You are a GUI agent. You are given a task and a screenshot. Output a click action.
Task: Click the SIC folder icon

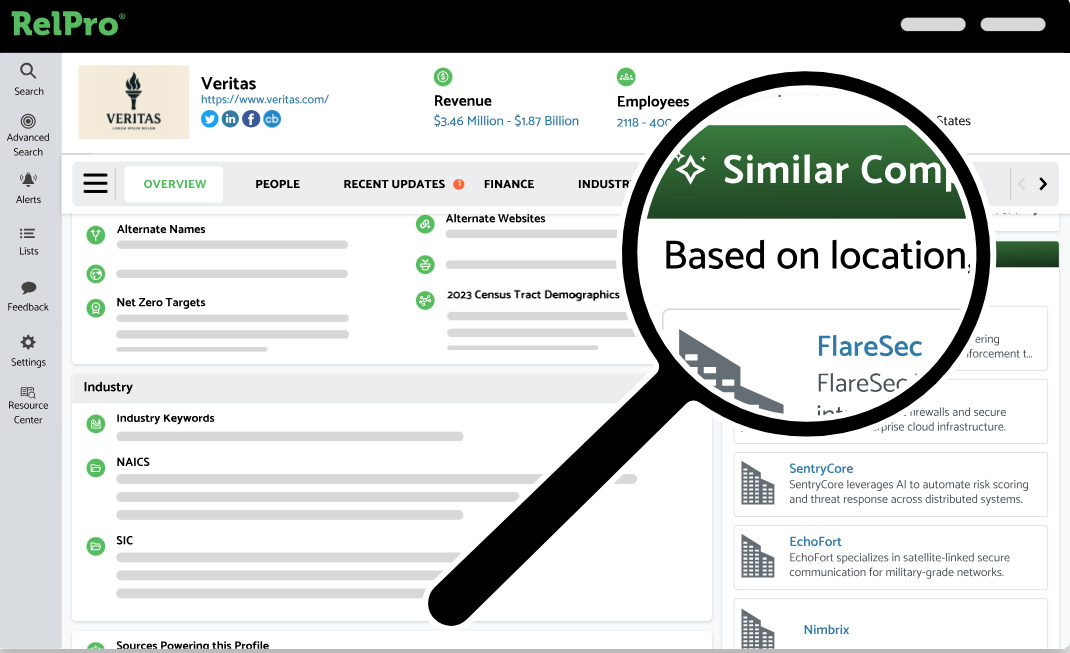(x=96, y=546)
